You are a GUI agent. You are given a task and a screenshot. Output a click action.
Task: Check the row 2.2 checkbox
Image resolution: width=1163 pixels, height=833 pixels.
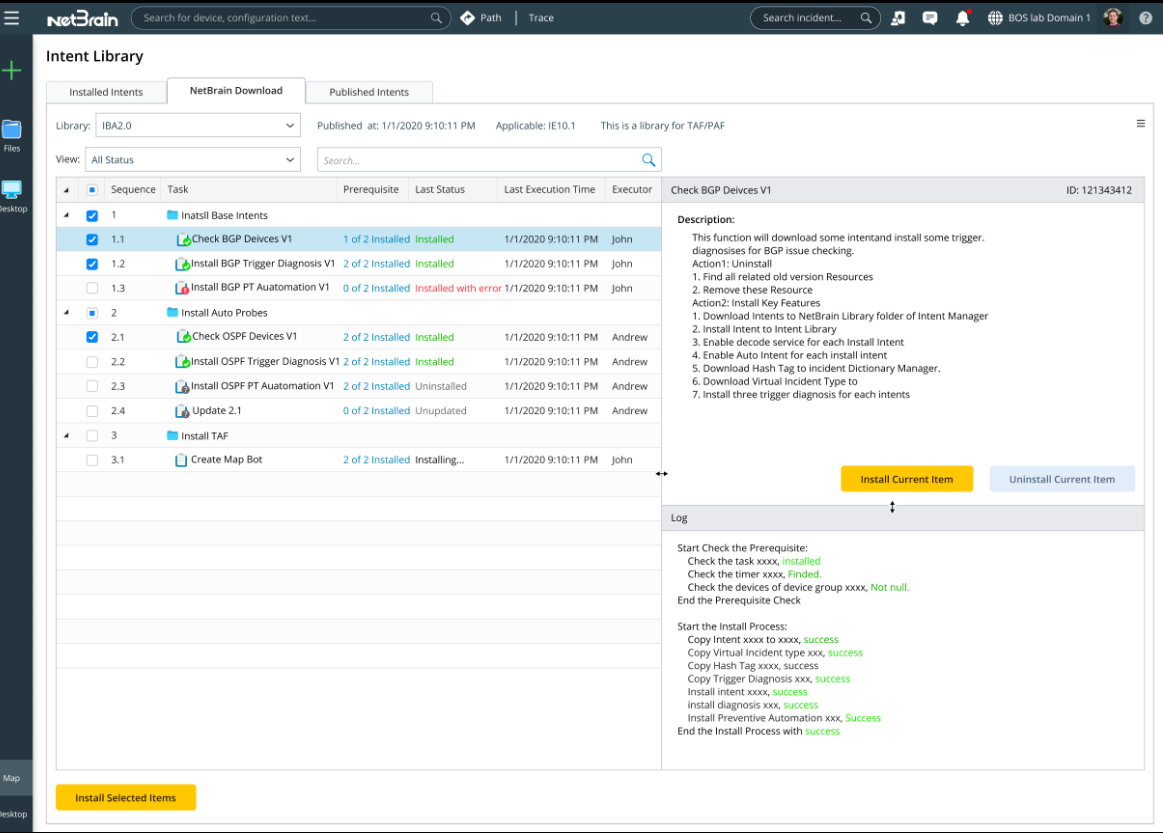pyautogui.click(x=92, y=362)
